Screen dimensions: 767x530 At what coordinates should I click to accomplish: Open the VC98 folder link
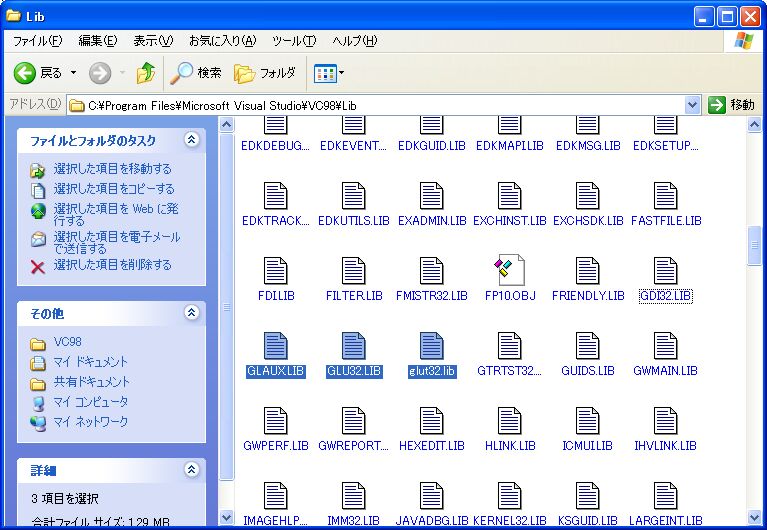pyautogui.click(x=68, y=342)
